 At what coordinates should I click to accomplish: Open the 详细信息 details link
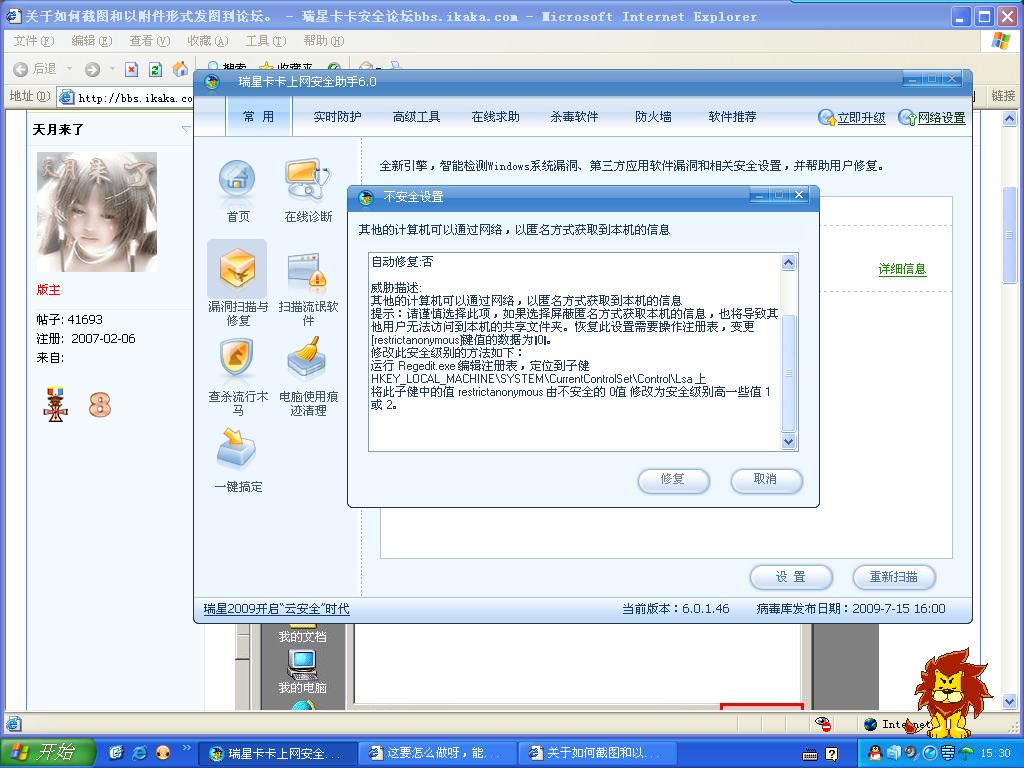click(x=902, y=269)
